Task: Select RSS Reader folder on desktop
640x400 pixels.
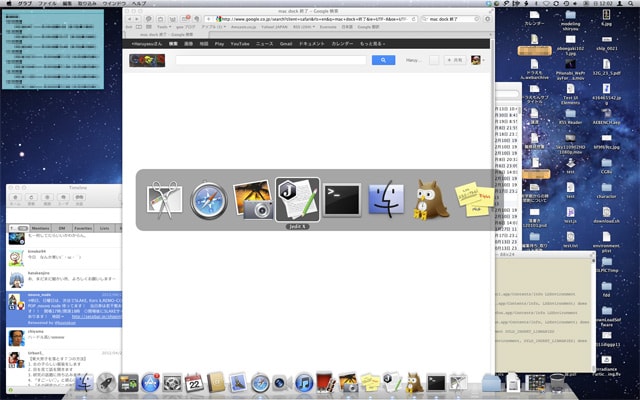Action: [x=570, y=116]
